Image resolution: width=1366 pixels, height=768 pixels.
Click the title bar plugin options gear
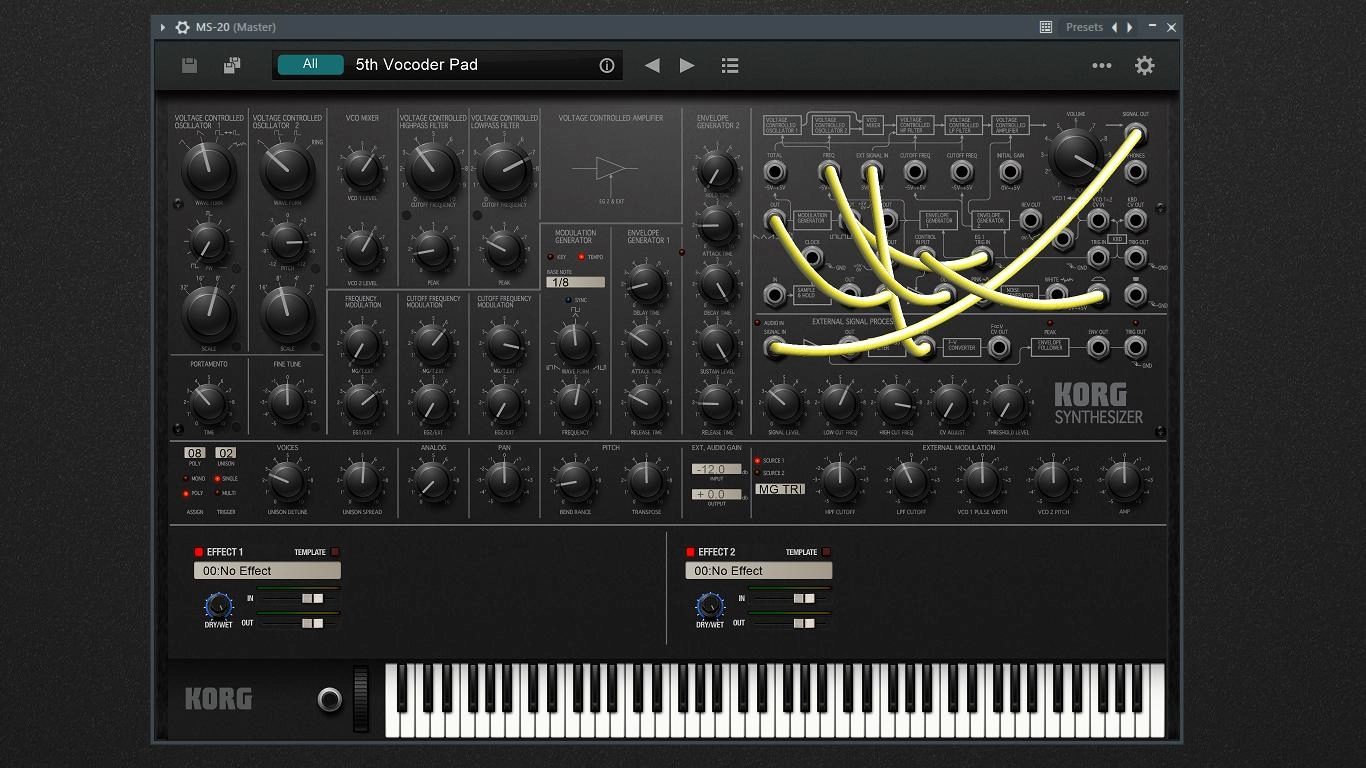tap(182, 27)
